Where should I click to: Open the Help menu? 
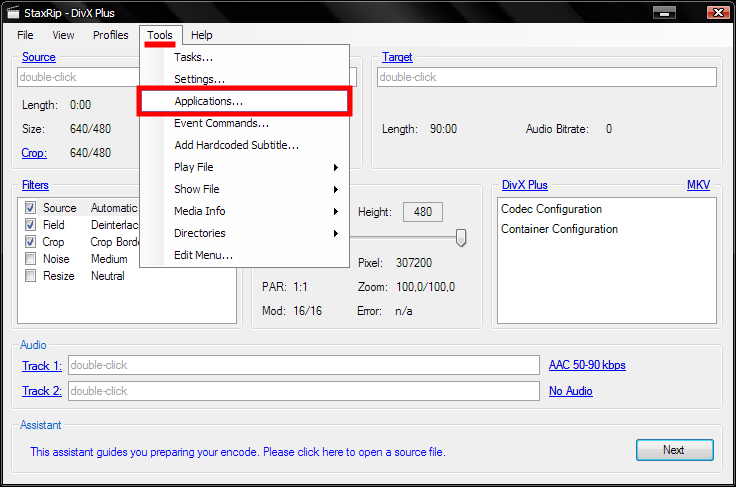(202, 35)
